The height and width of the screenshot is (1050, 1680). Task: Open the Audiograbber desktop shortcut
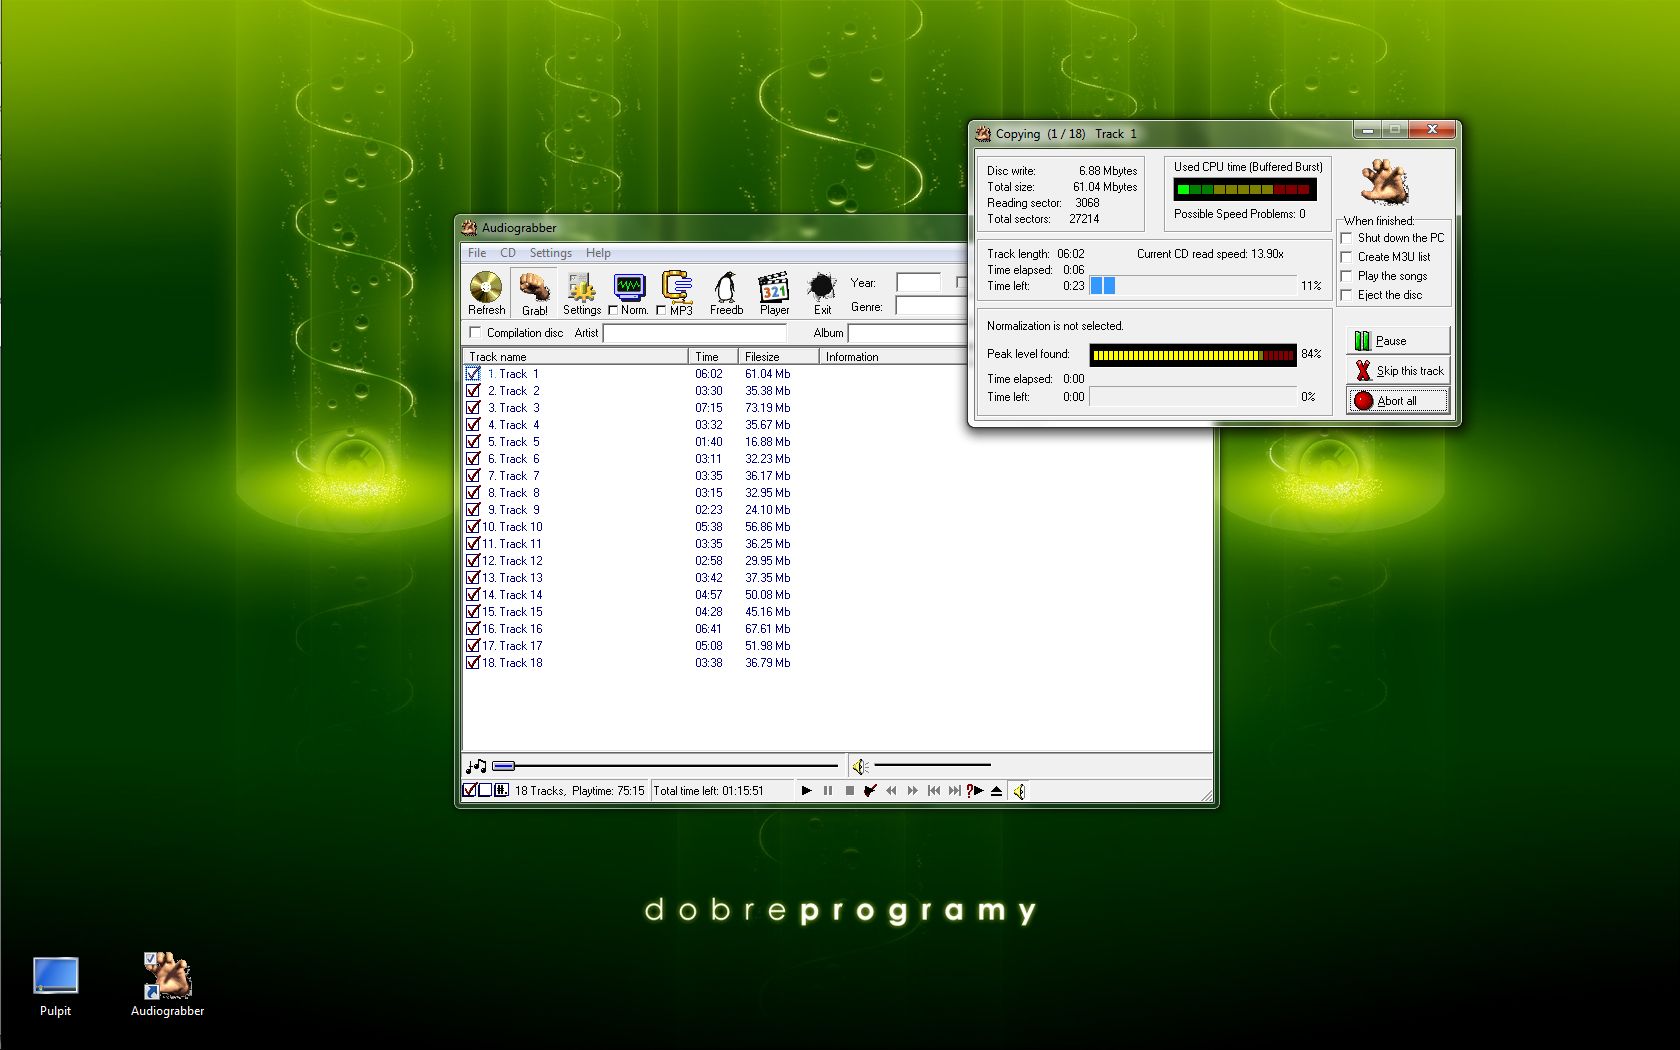click(x=167, y=985)
